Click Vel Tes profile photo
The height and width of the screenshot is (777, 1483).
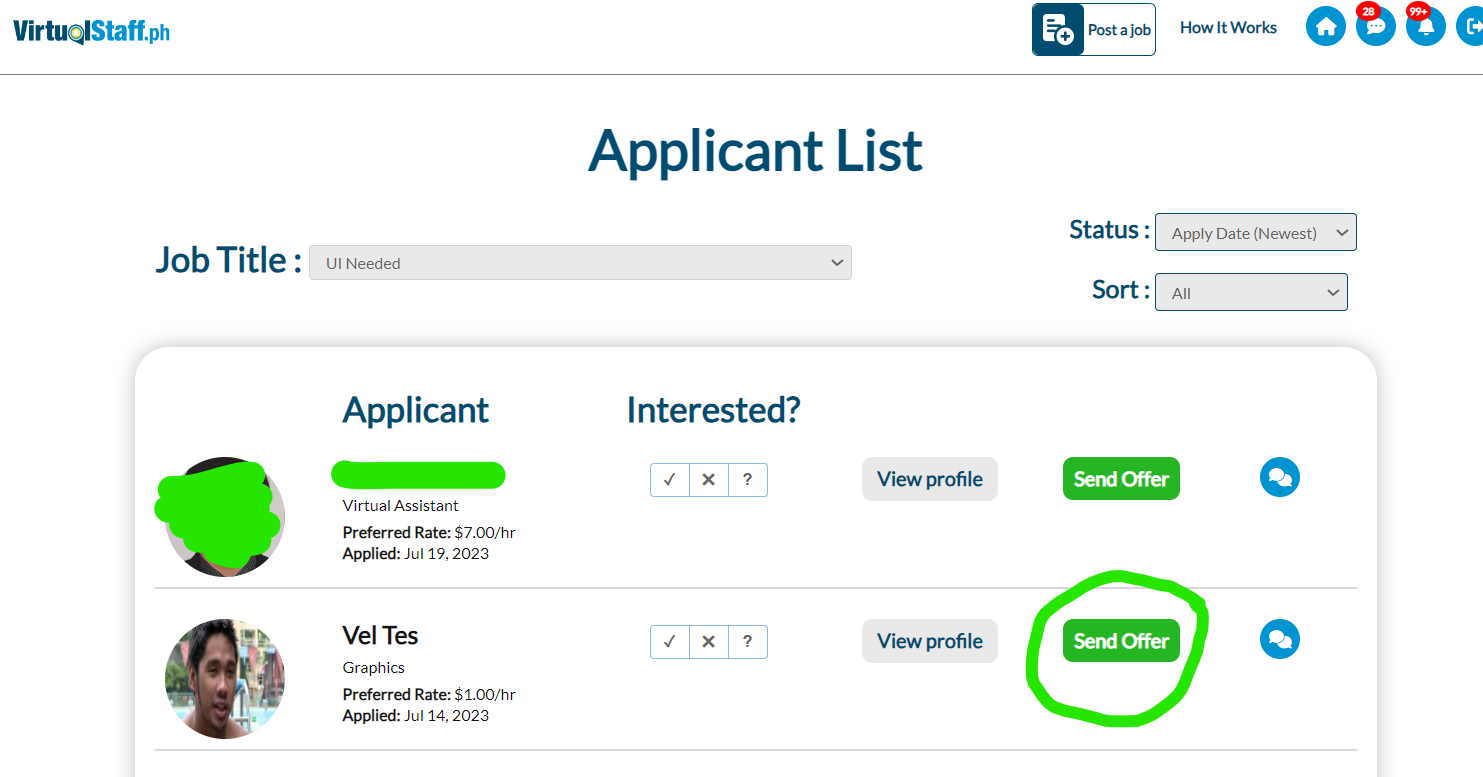tap(225, 679)
